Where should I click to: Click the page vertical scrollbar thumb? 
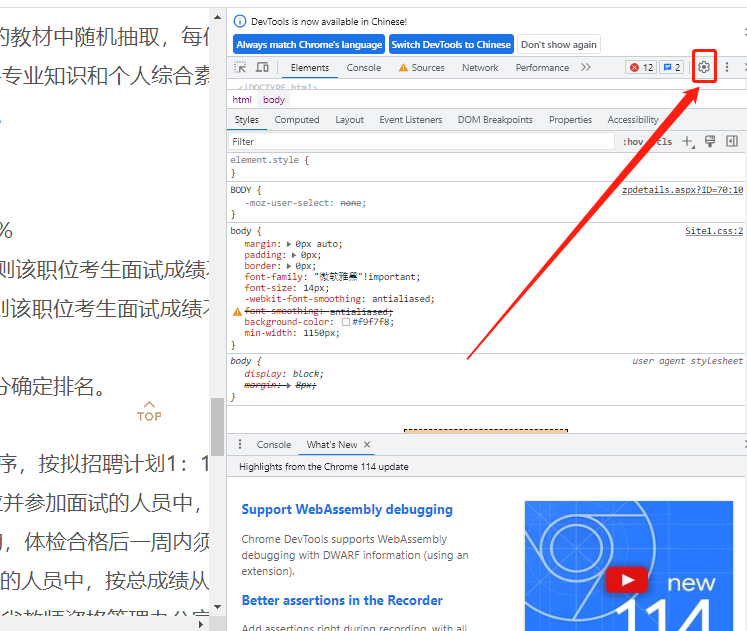coord(218,426)
